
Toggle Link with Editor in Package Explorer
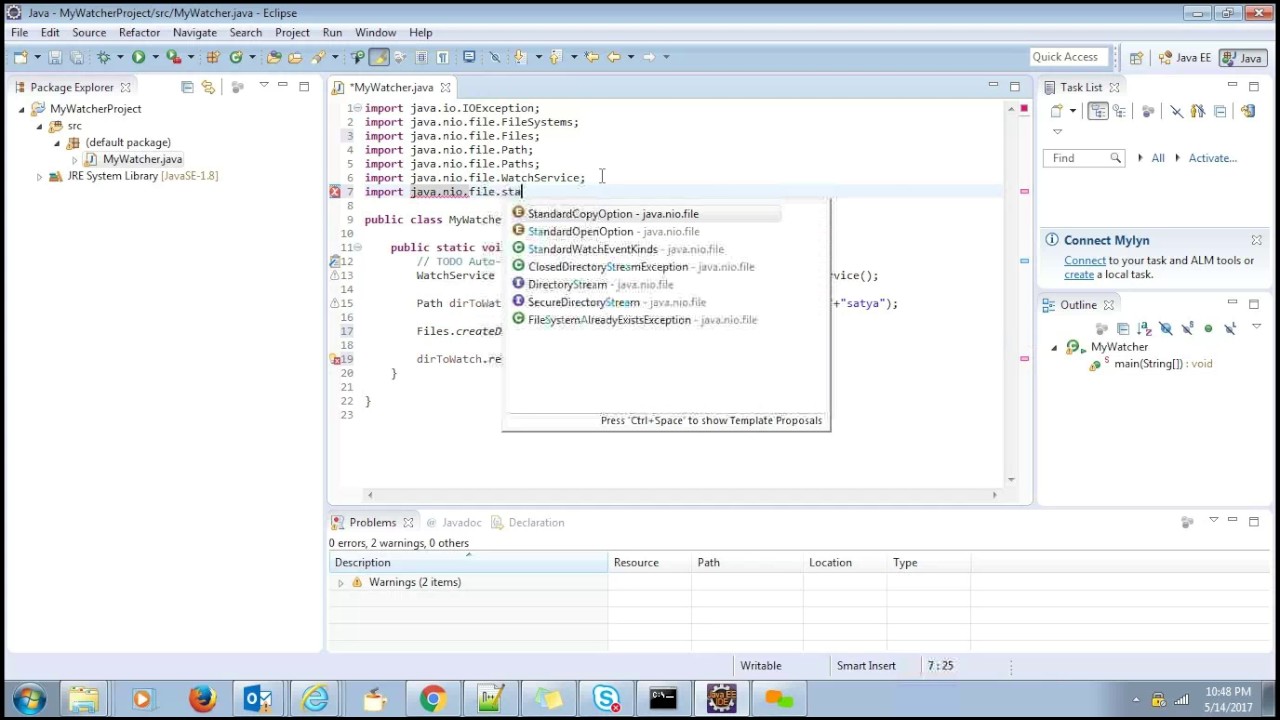pos(208,87)
